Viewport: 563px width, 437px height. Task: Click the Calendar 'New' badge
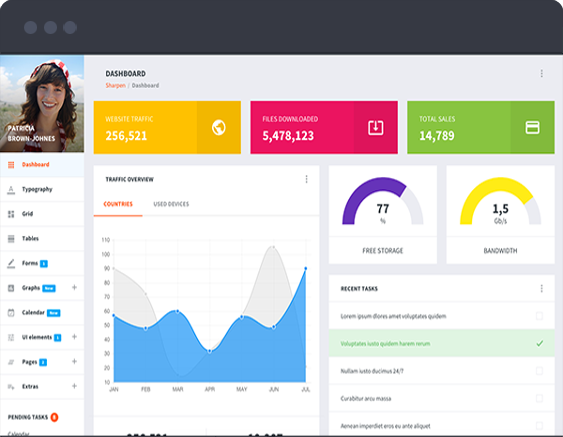(x=53, y=313)
